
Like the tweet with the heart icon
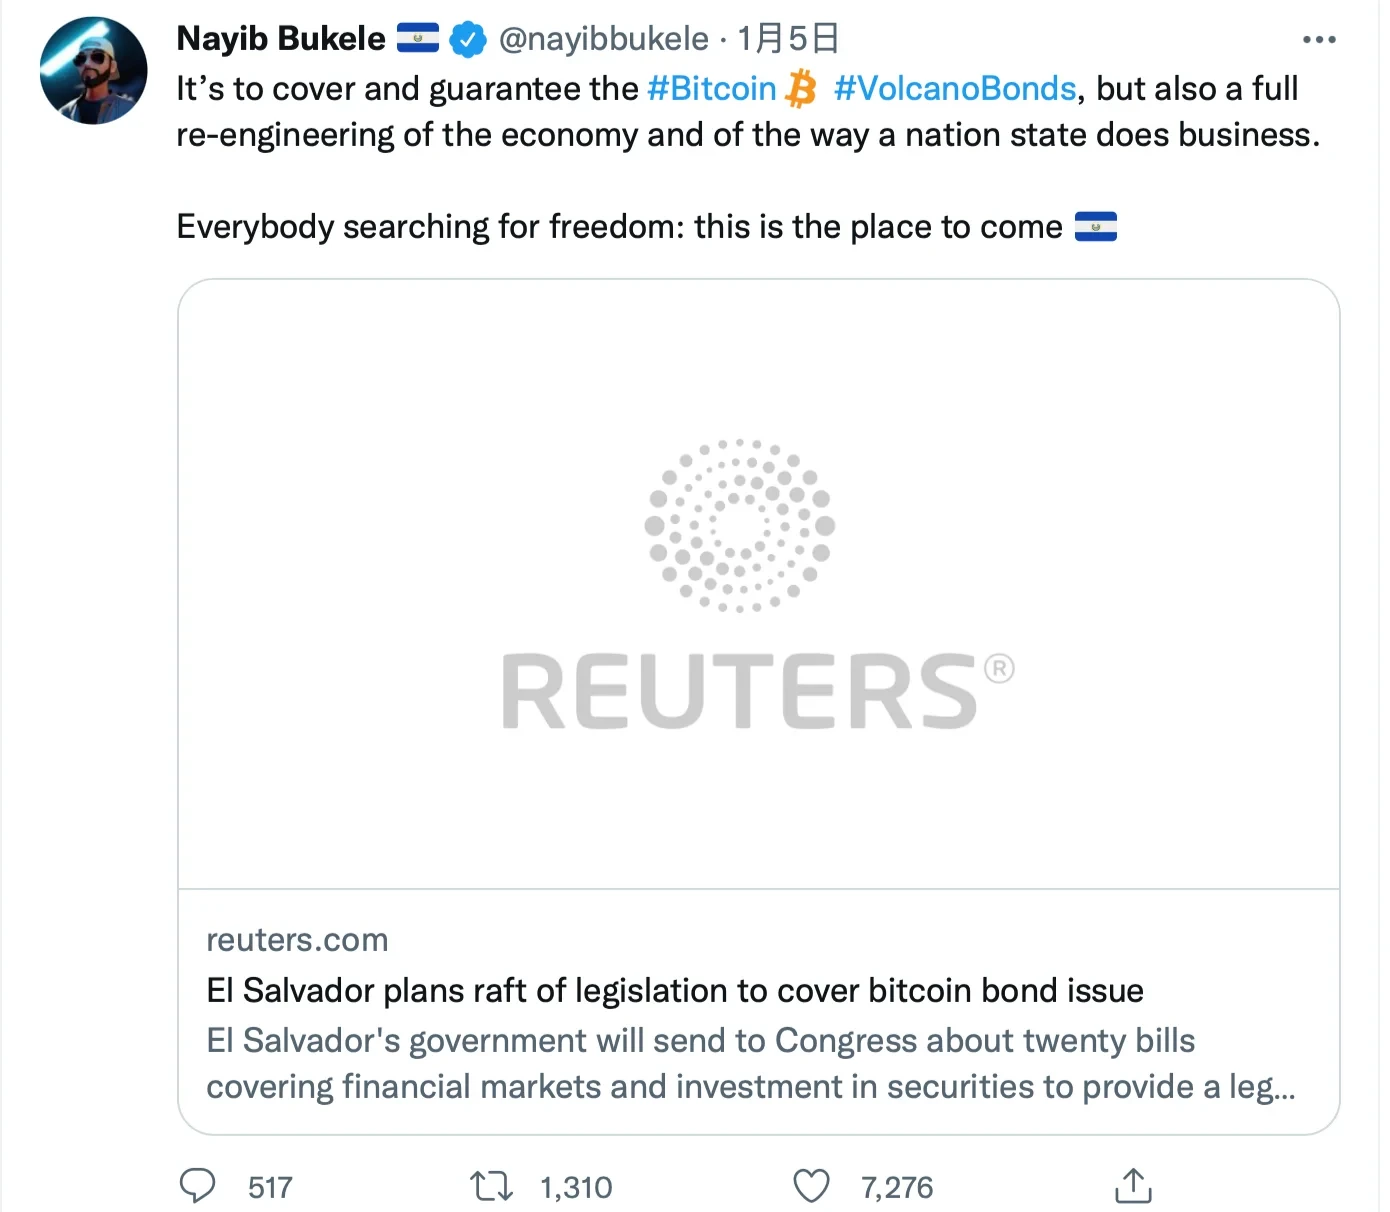pyautogui.click(x=811, y=1187)
